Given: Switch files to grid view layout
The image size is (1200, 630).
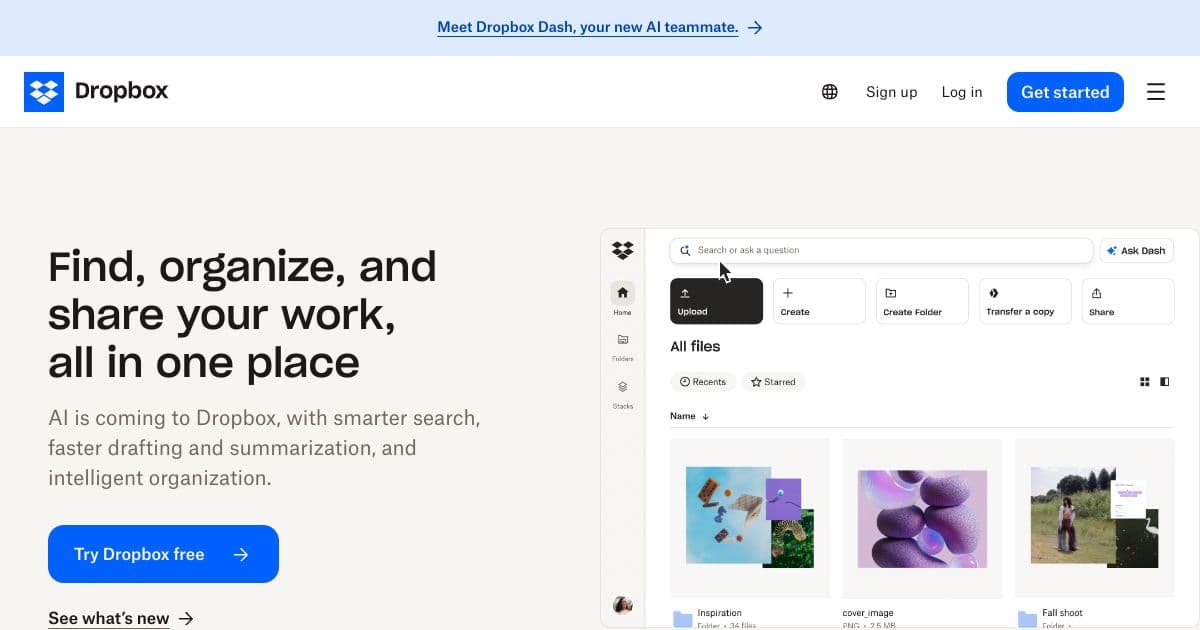Looking at the screenshot, I should [x=1144, y=381].
